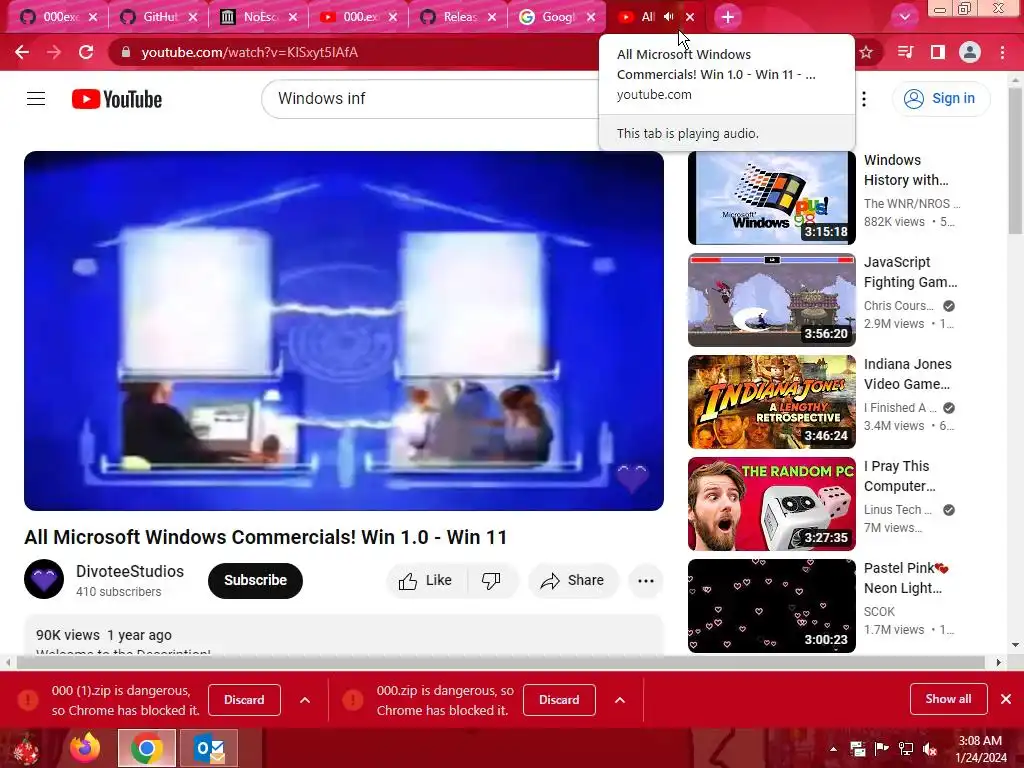Click Sign in button
This screenshot has width=1024, height=768.
click(x=941, y=99)
